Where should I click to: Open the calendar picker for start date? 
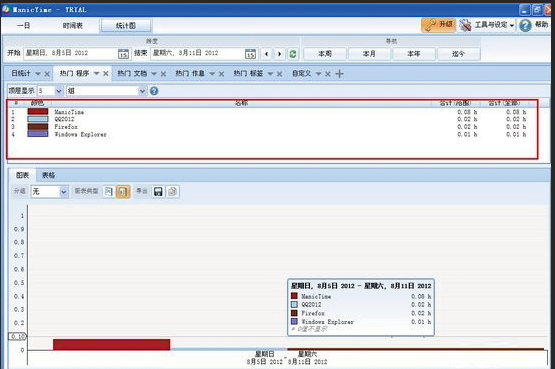[123, 54]
